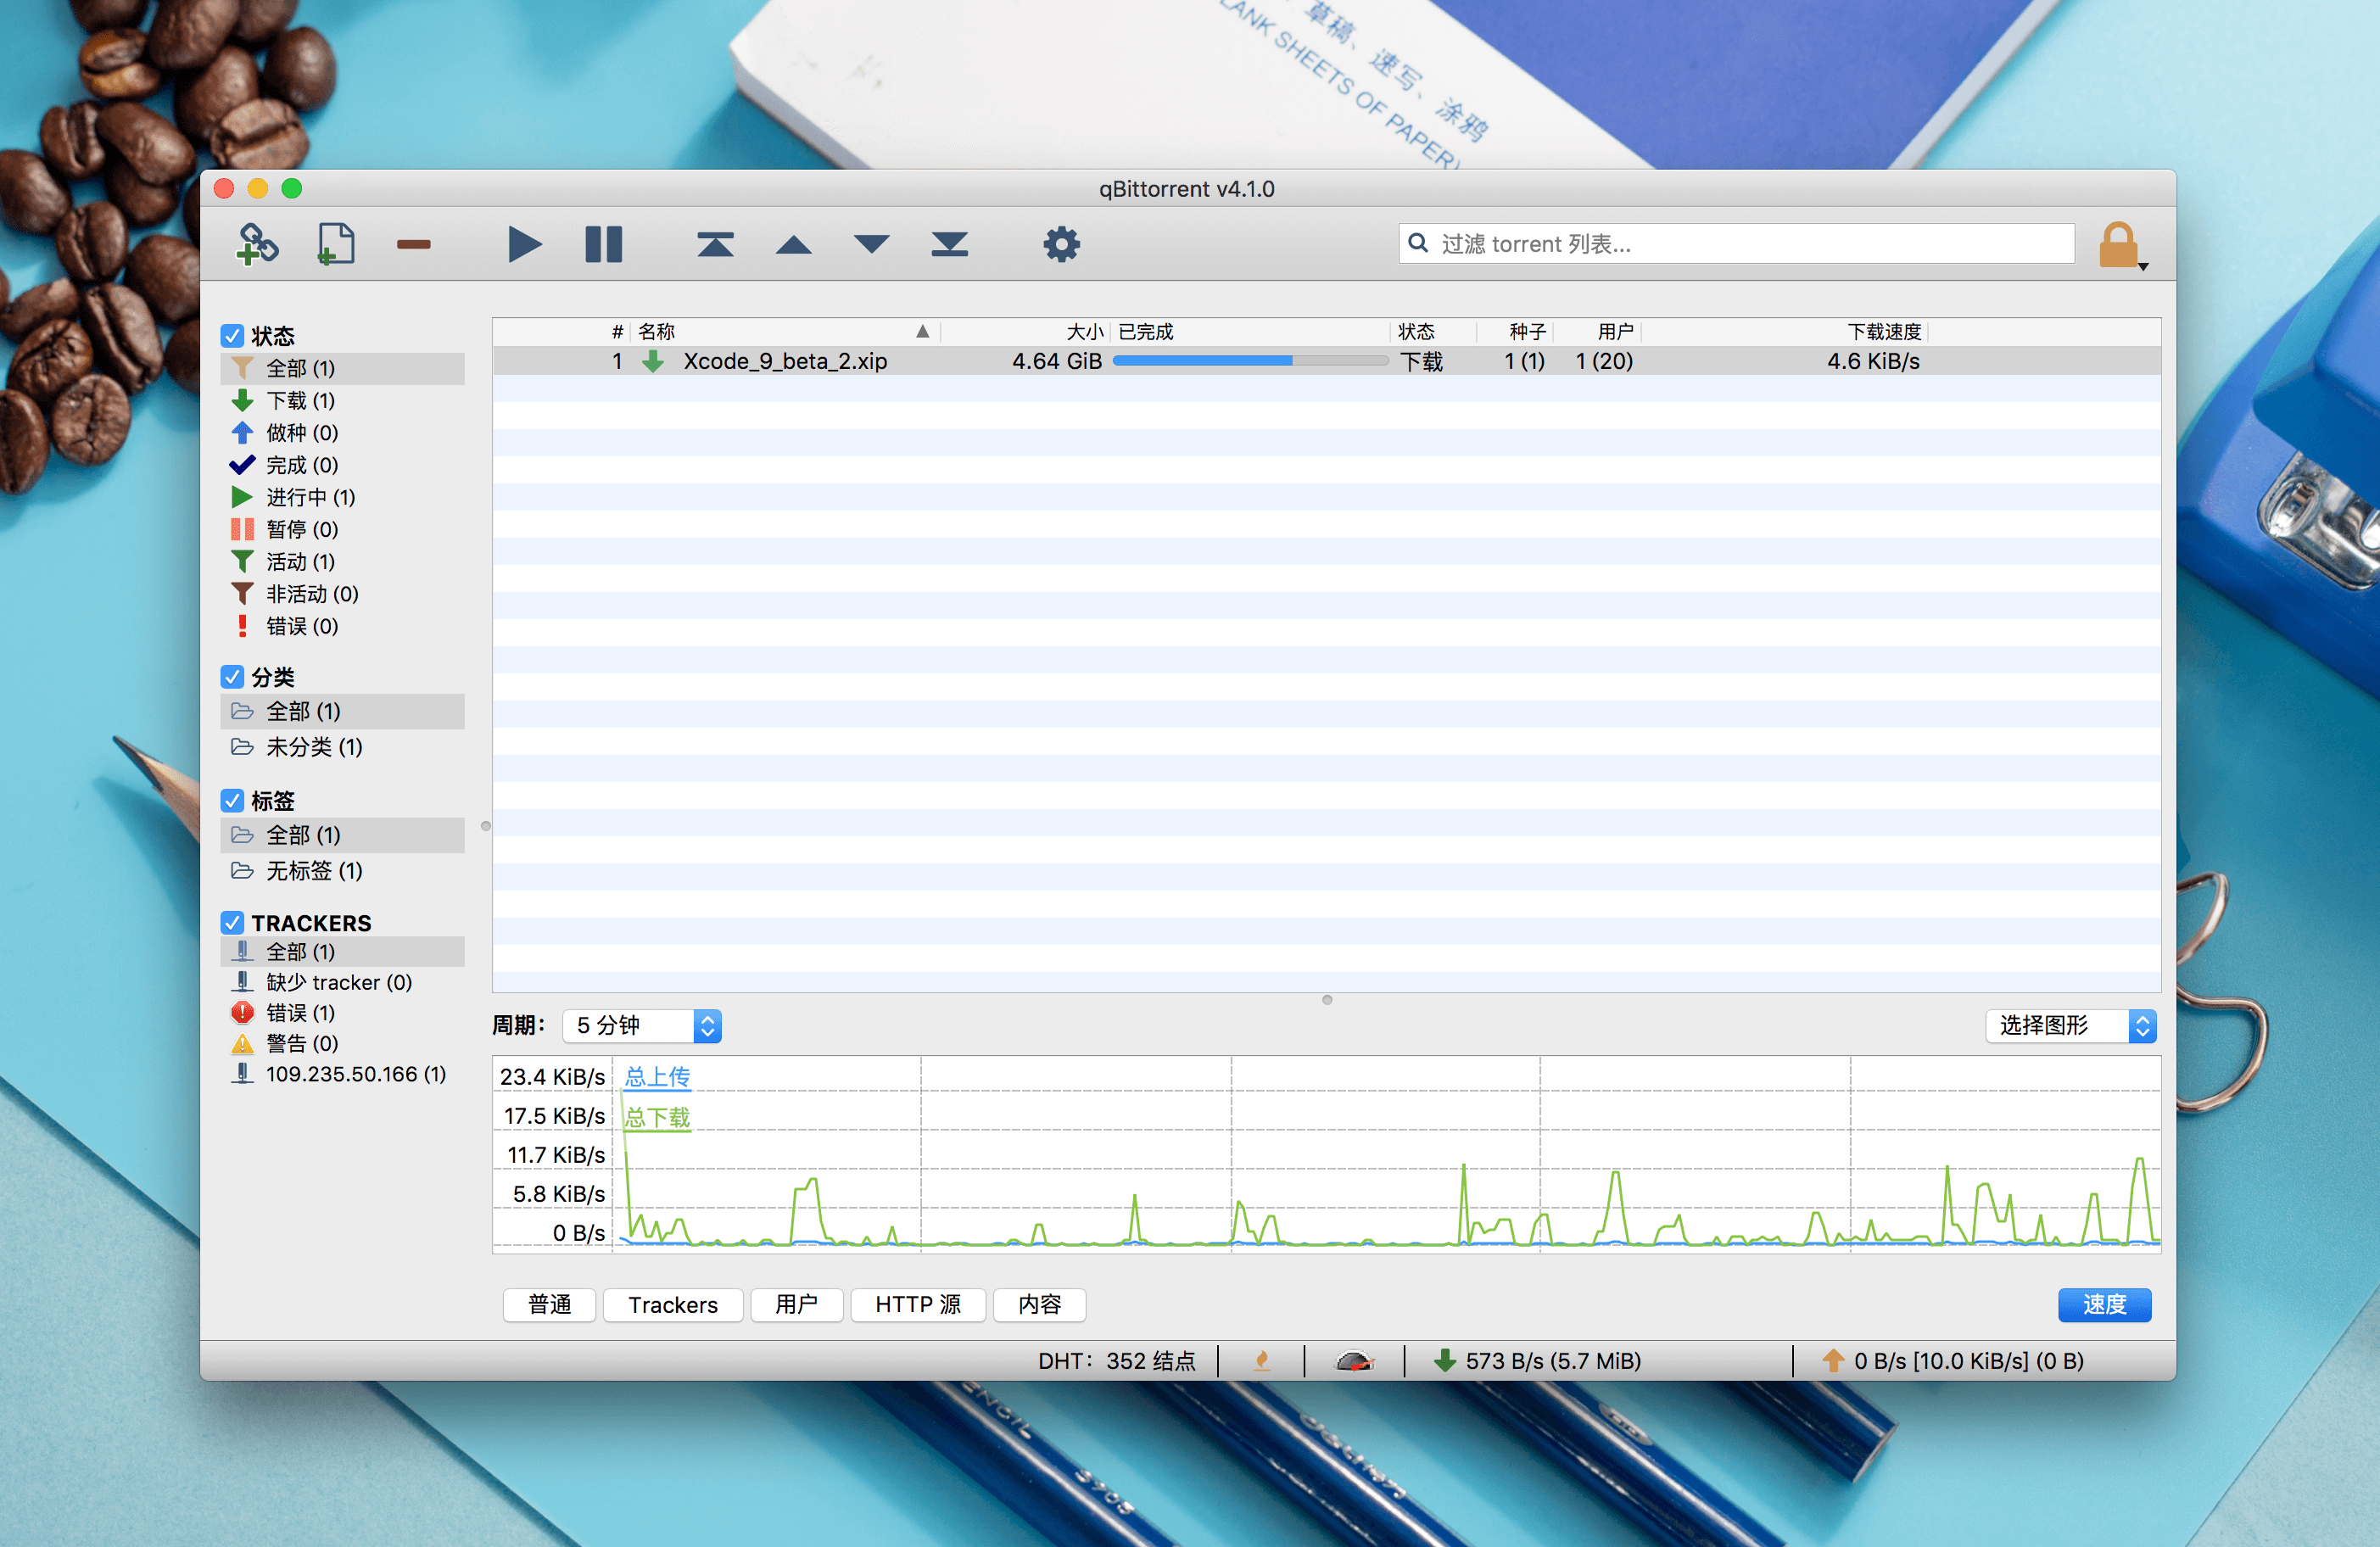Move torrent down in queue

click(x=871, y=244)
